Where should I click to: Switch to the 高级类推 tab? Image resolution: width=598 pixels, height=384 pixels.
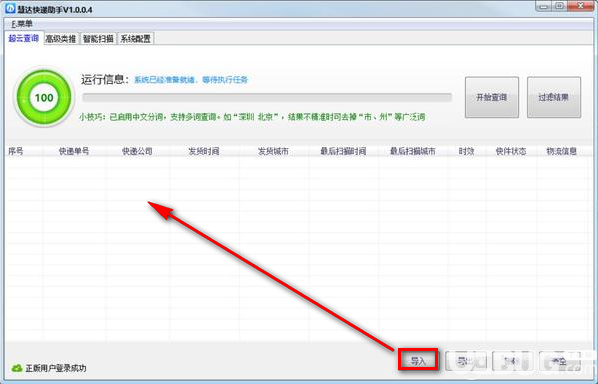(61, 39)
